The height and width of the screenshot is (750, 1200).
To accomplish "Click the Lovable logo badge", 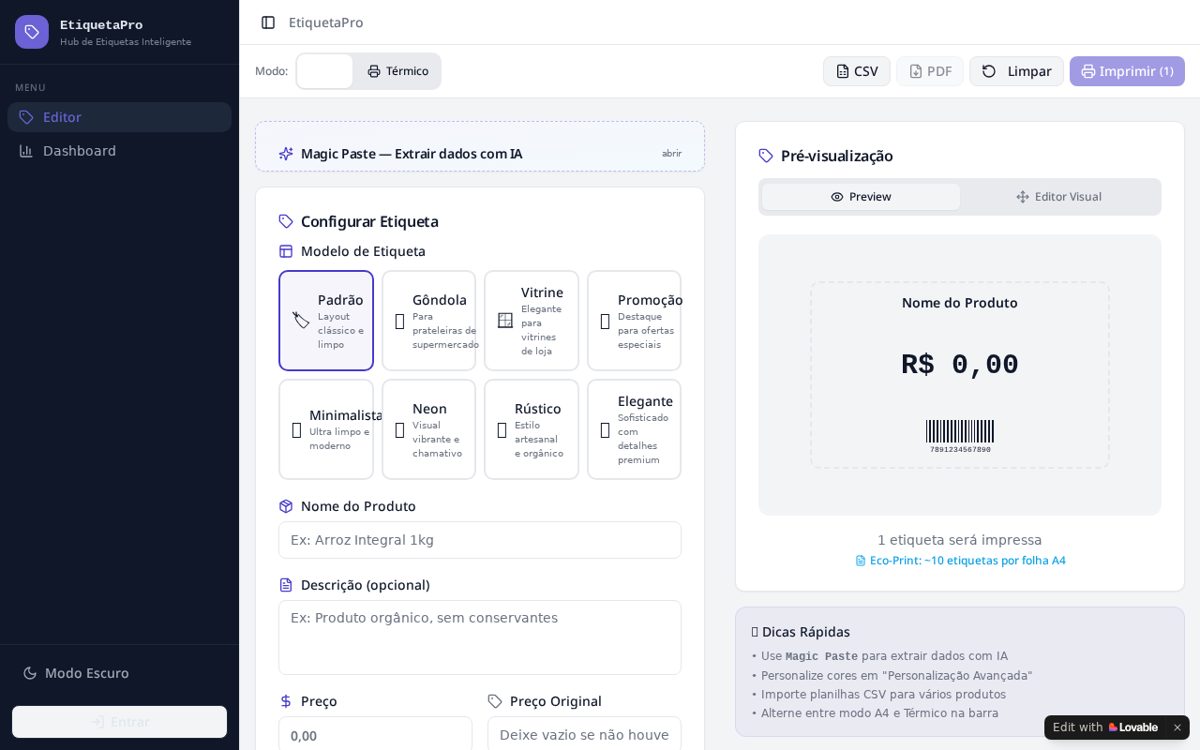I will pos(1133,727).
